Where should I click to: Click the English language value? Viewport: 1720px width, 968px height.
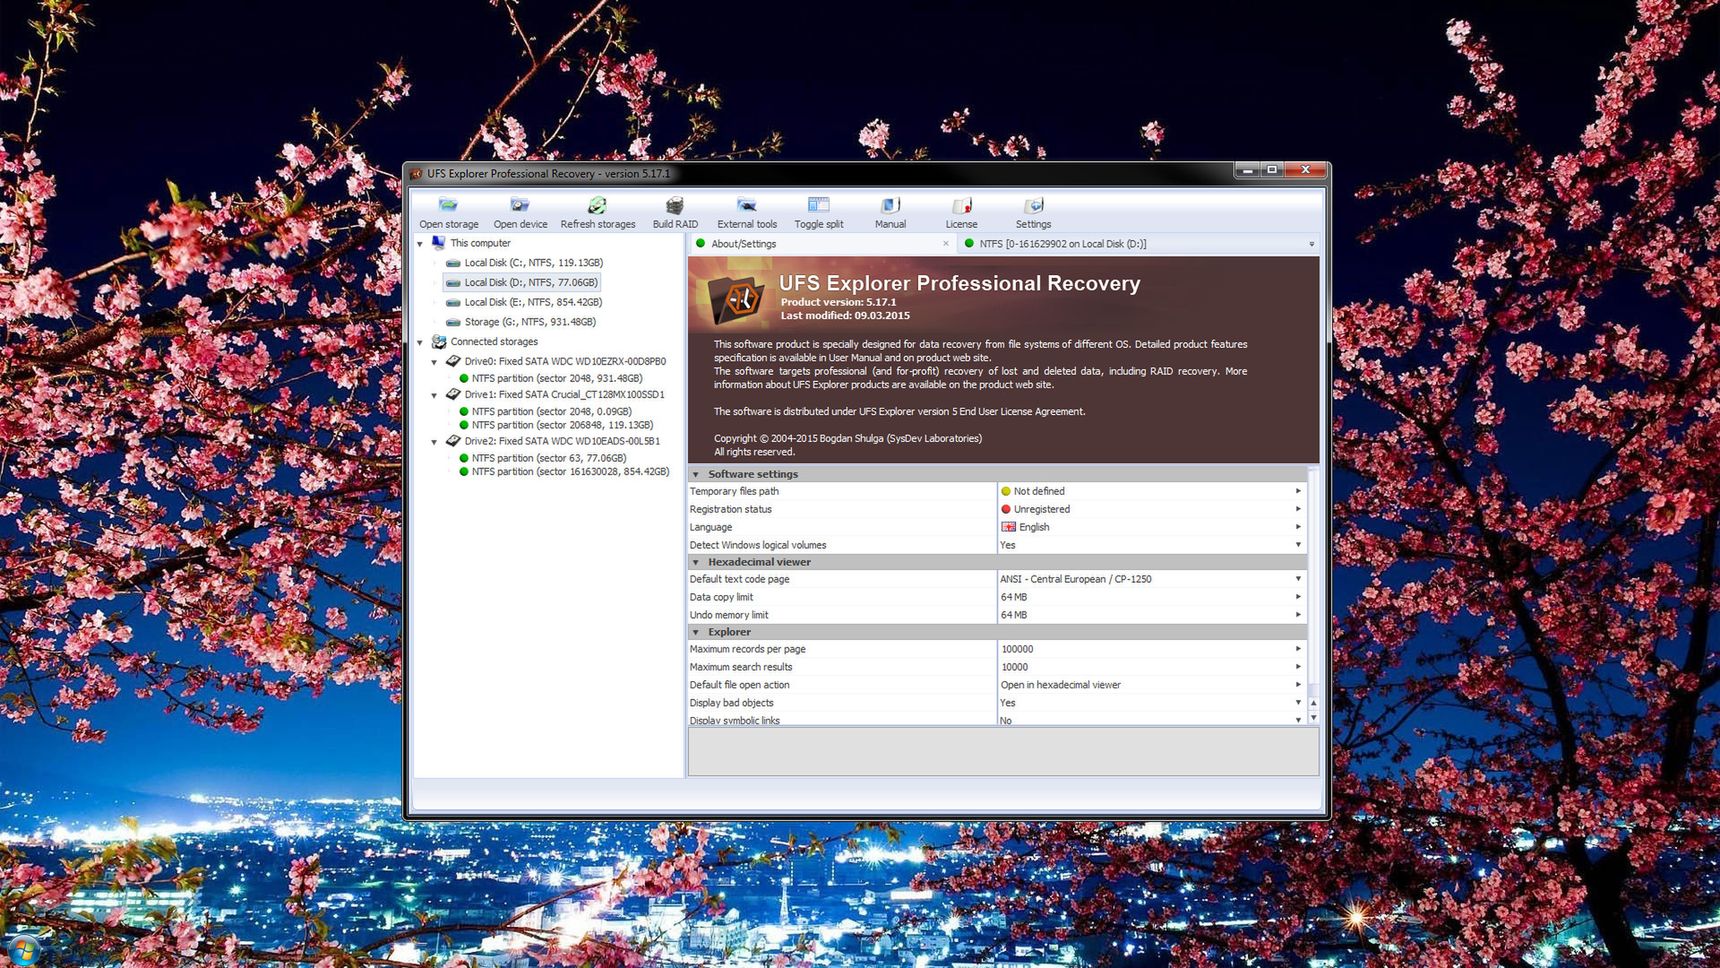pos(1034,527)
